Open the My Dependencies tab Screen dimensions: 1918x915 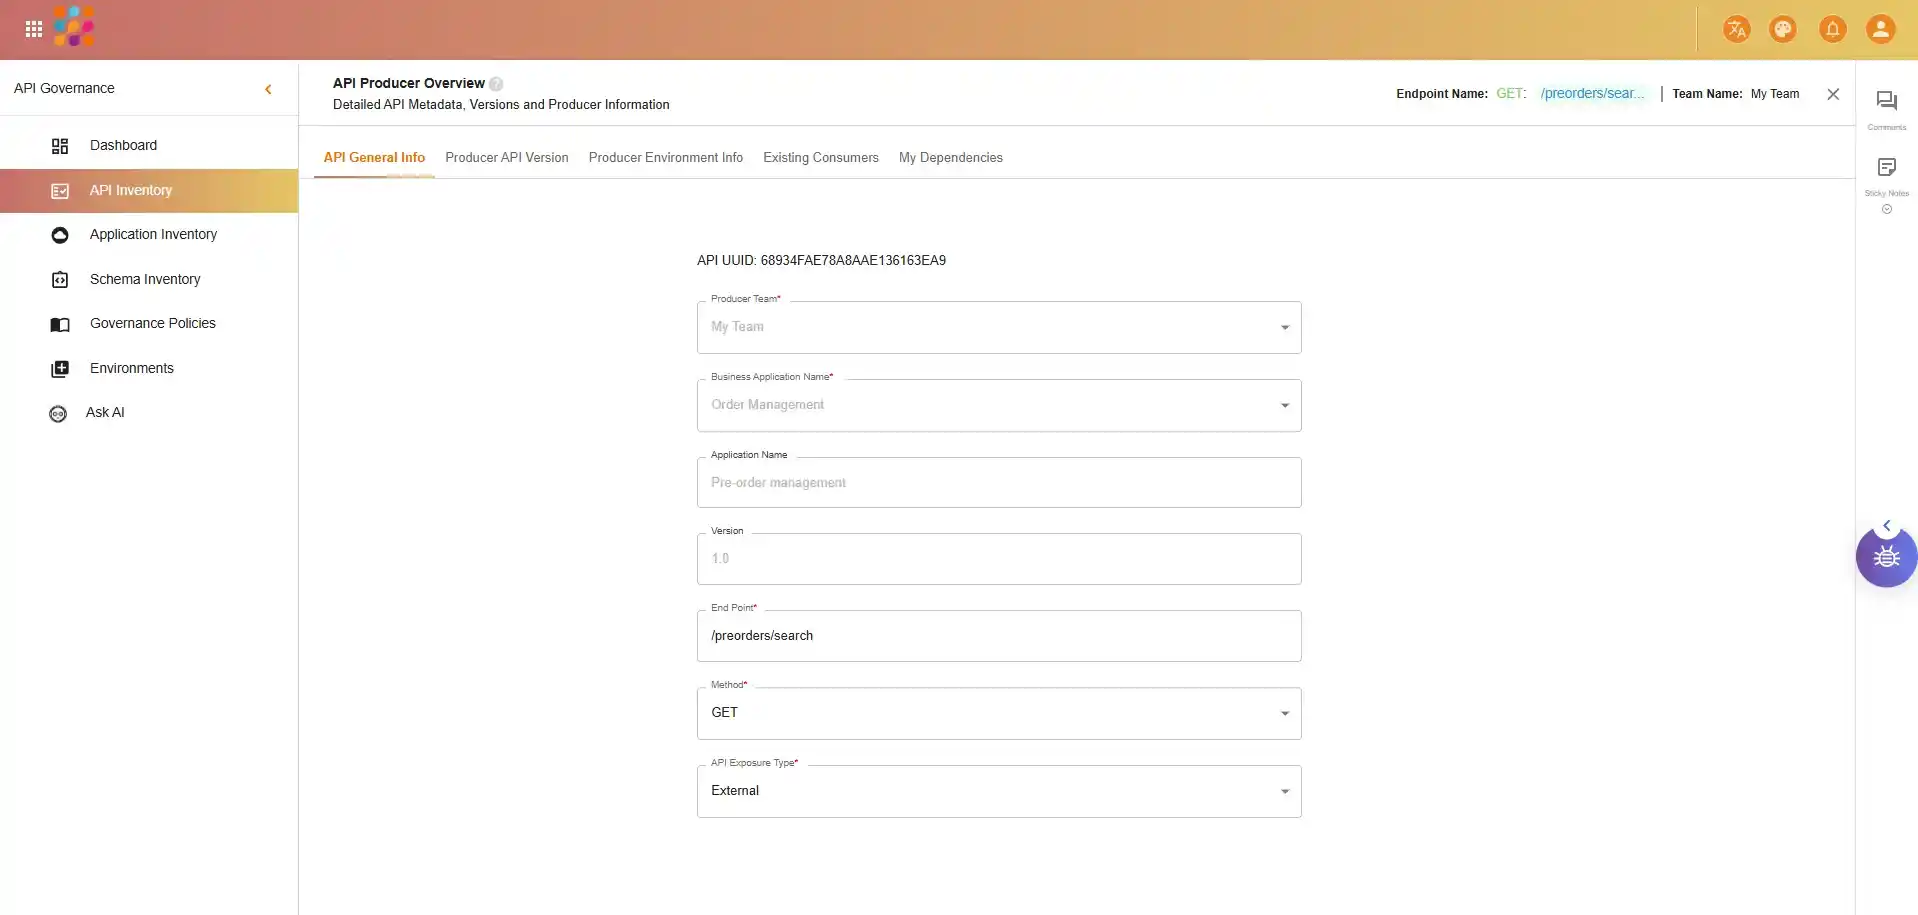click(950, 158)
